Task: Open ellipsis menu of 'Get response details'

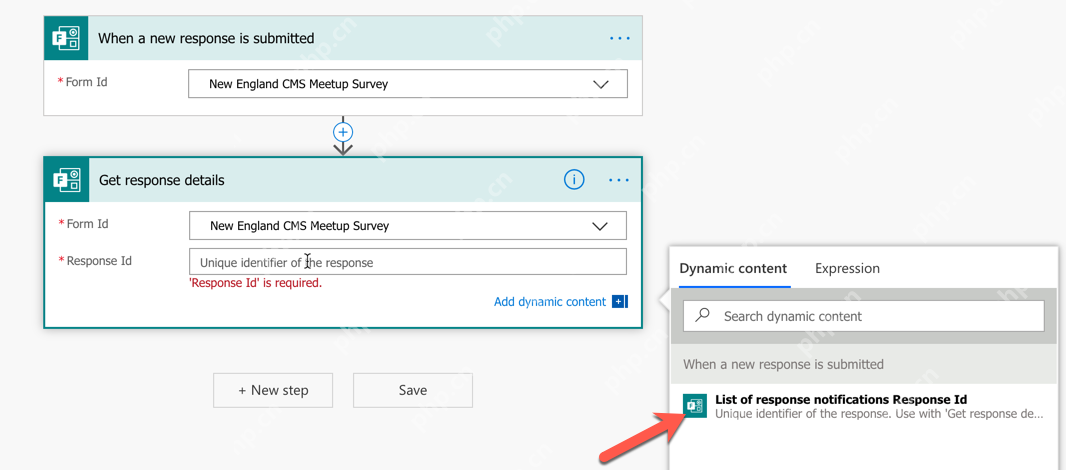Action: (619, 180)
